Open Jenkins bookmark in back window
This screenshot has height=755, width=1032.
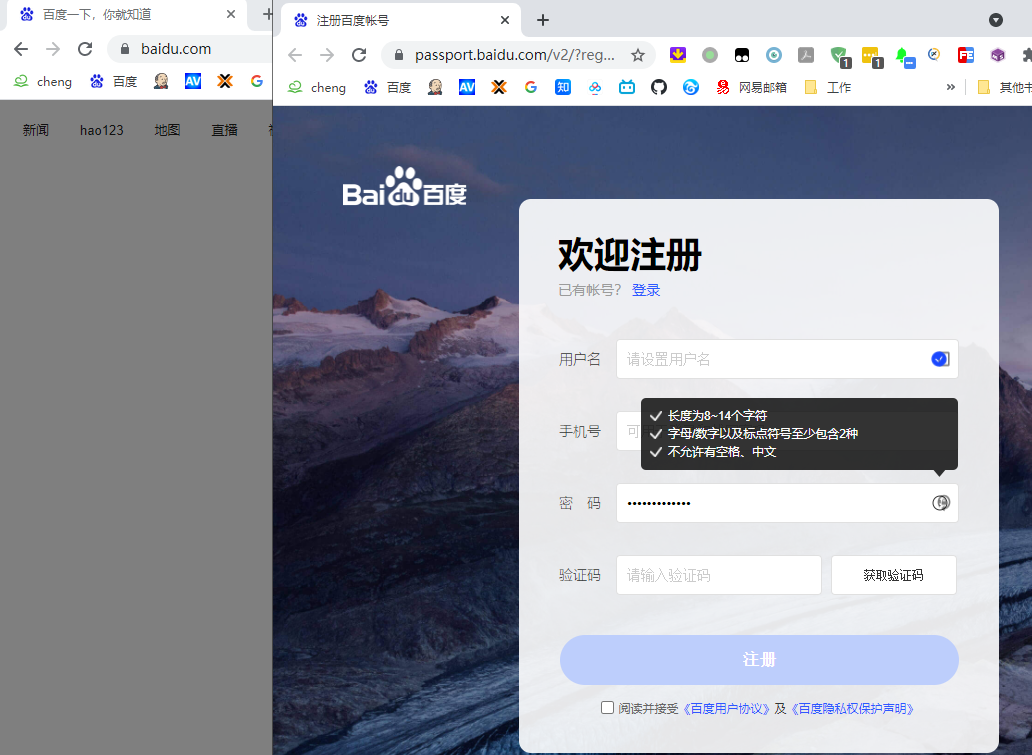161,81
